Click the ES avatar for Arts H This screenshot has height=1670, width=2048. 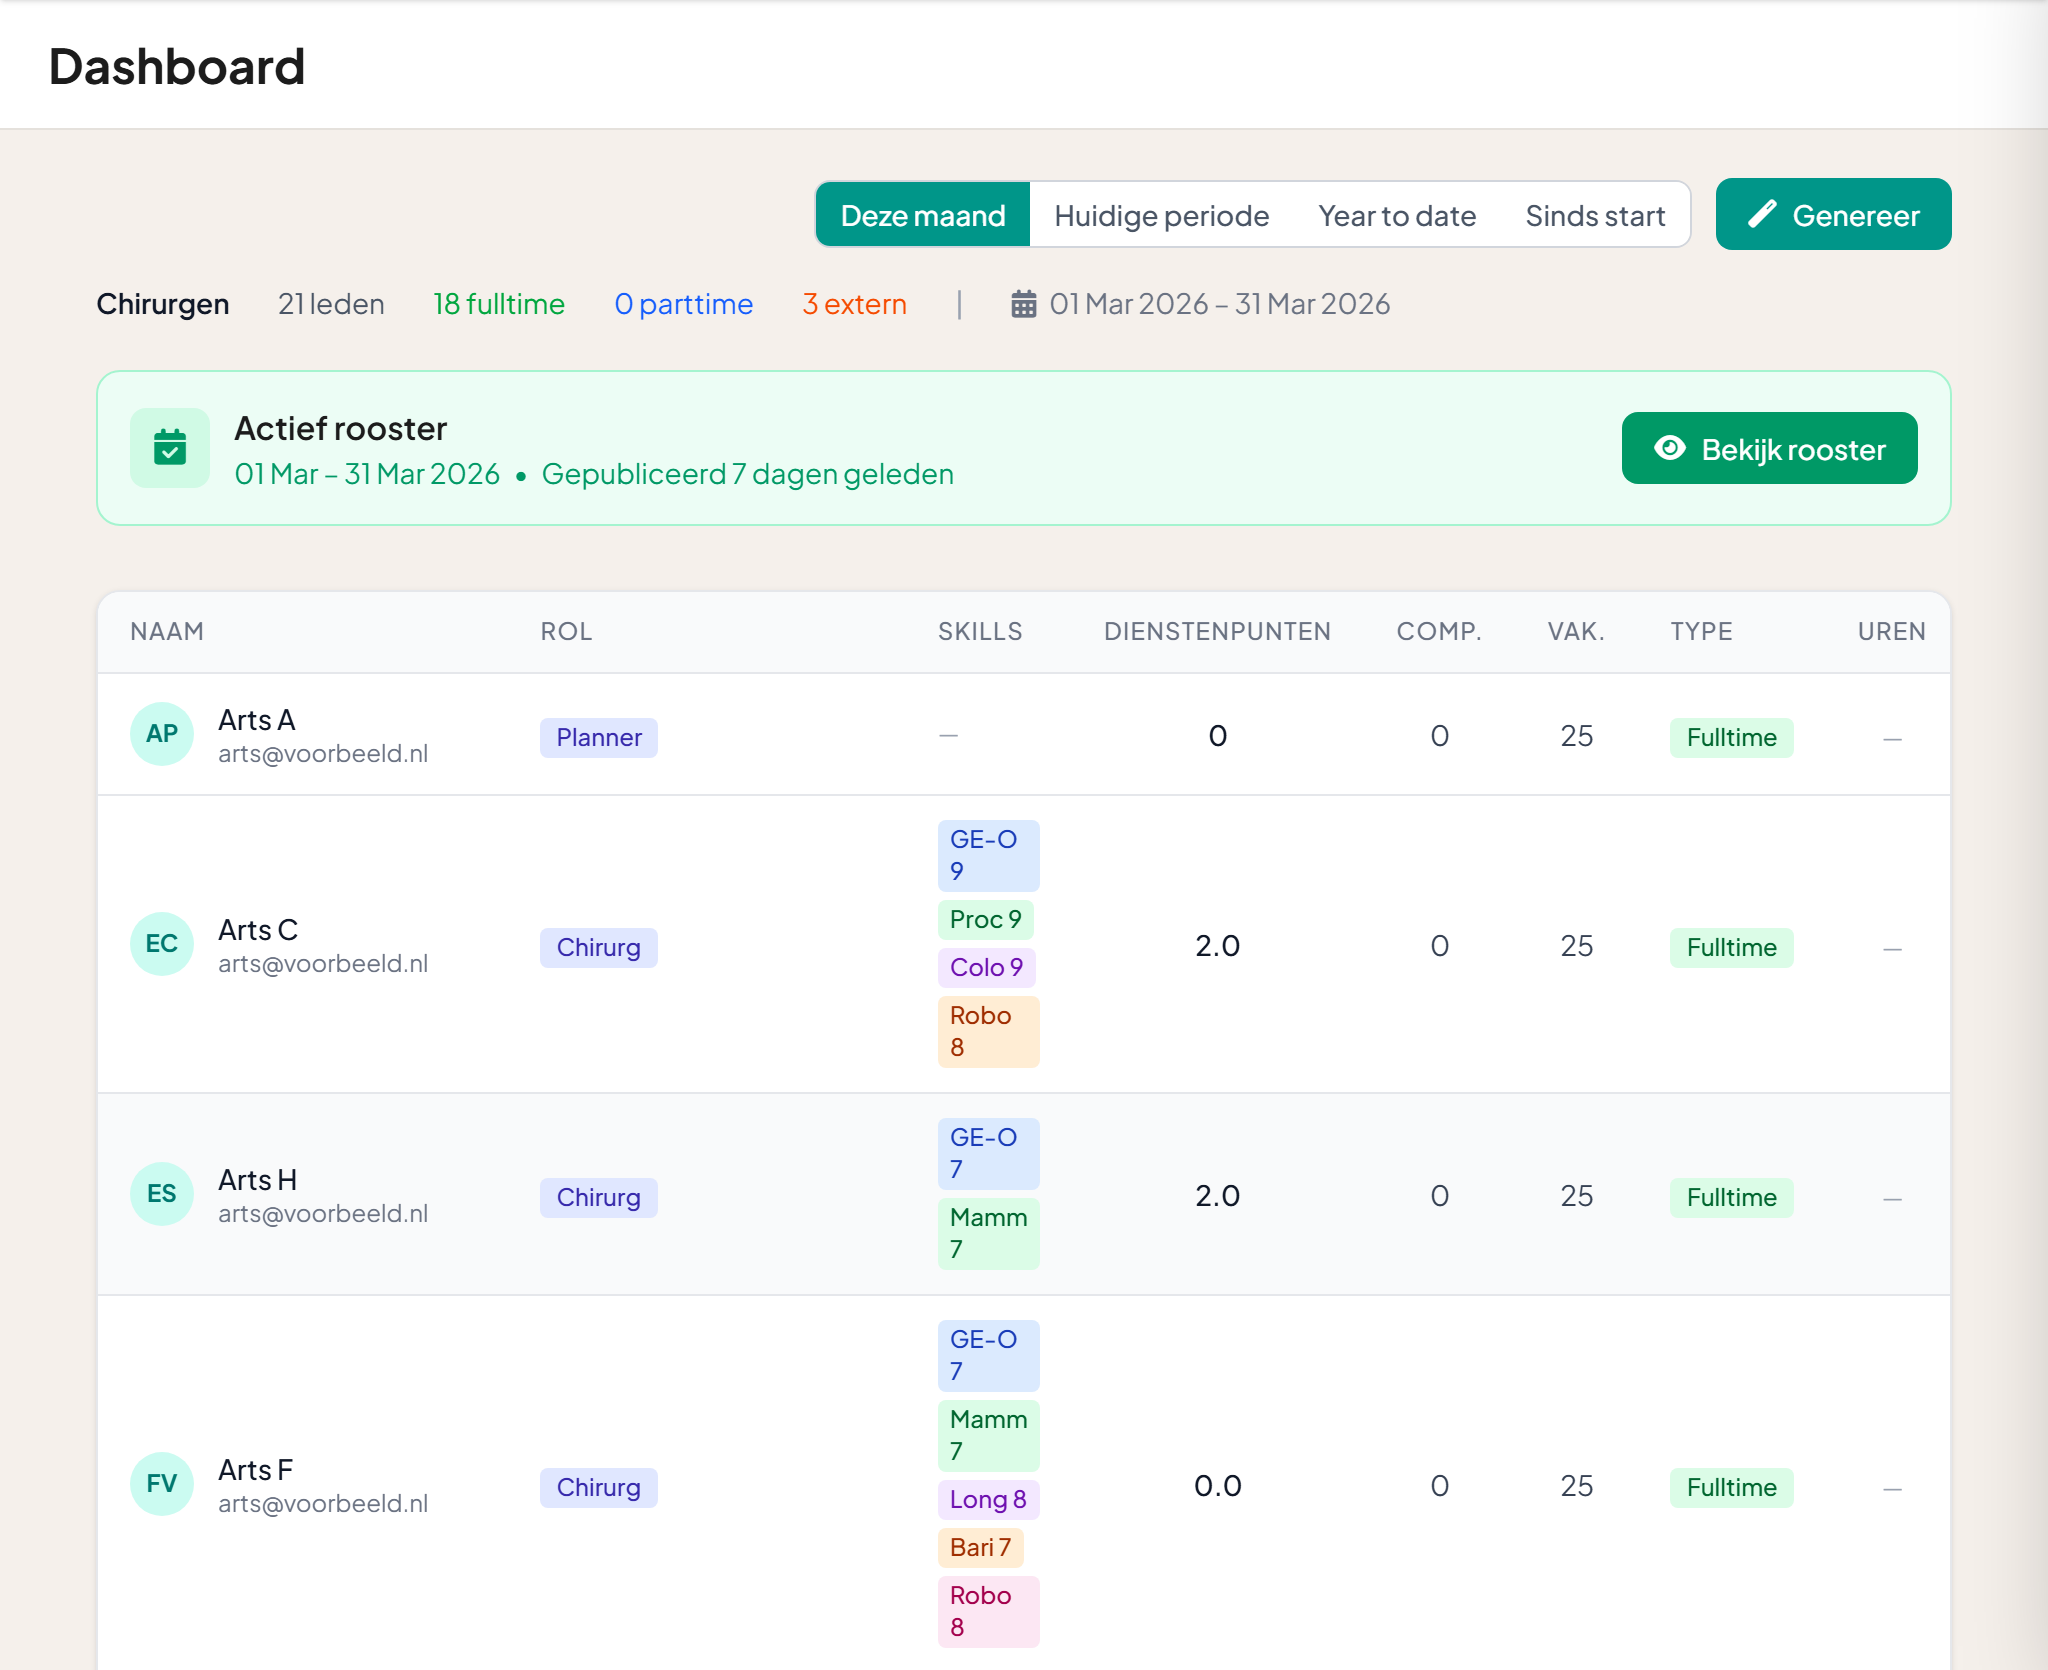click(162, 1194)
